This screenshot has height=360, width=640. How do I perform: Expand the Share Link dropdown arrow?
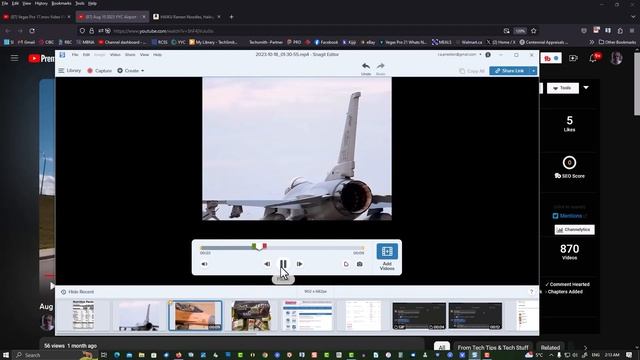533,71
